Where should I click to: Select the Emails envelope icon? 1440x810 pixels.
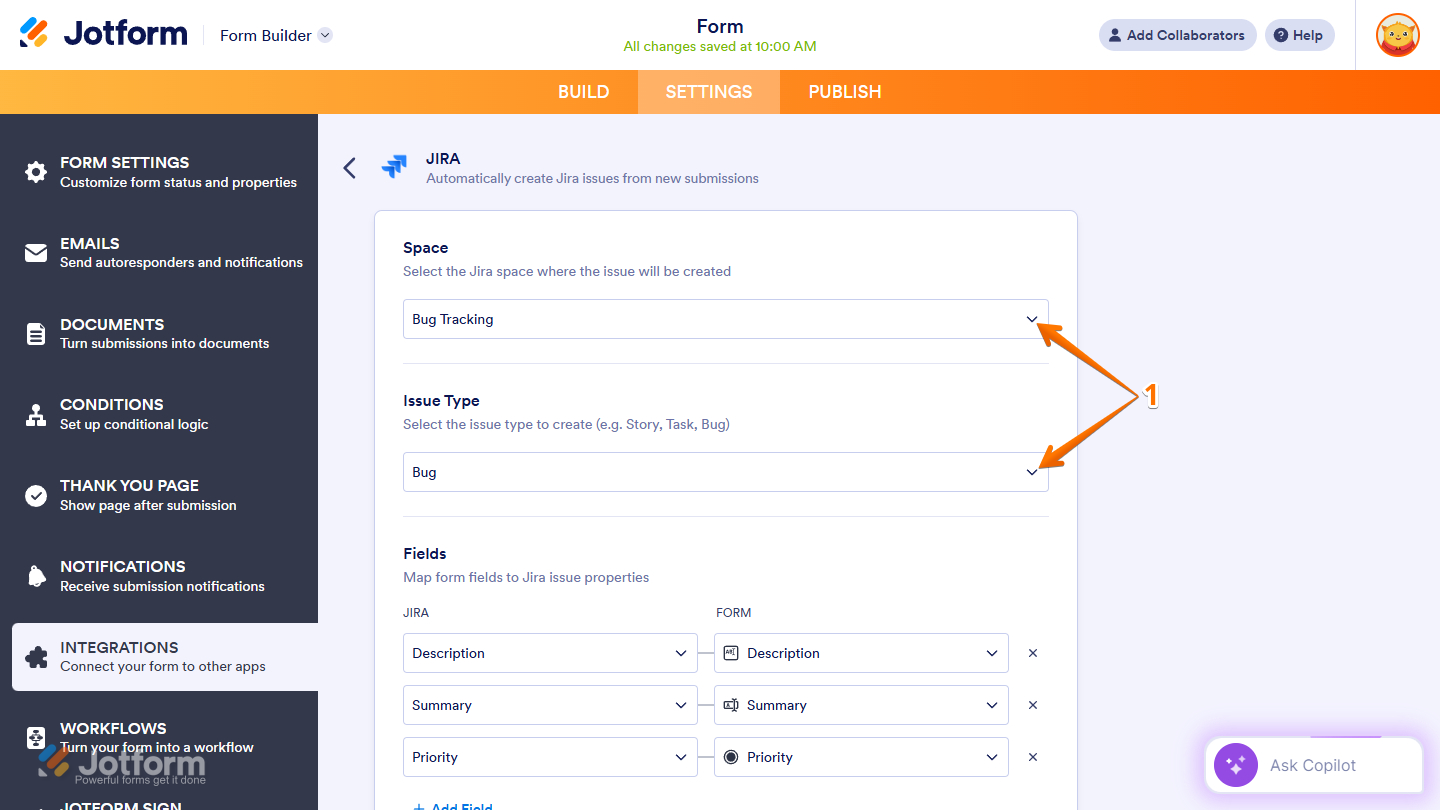coord(36,252)
